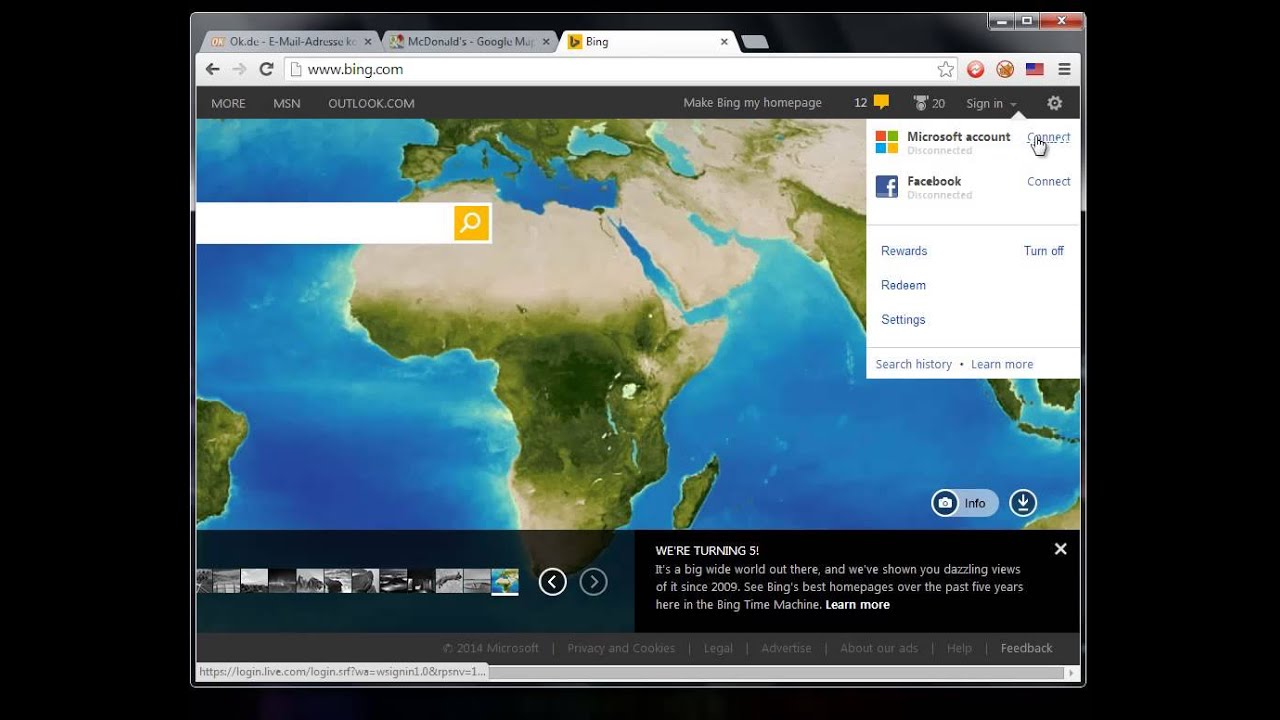Show next homepage image with right arrow
The image size is (1280, 720).
pos(593,582)
